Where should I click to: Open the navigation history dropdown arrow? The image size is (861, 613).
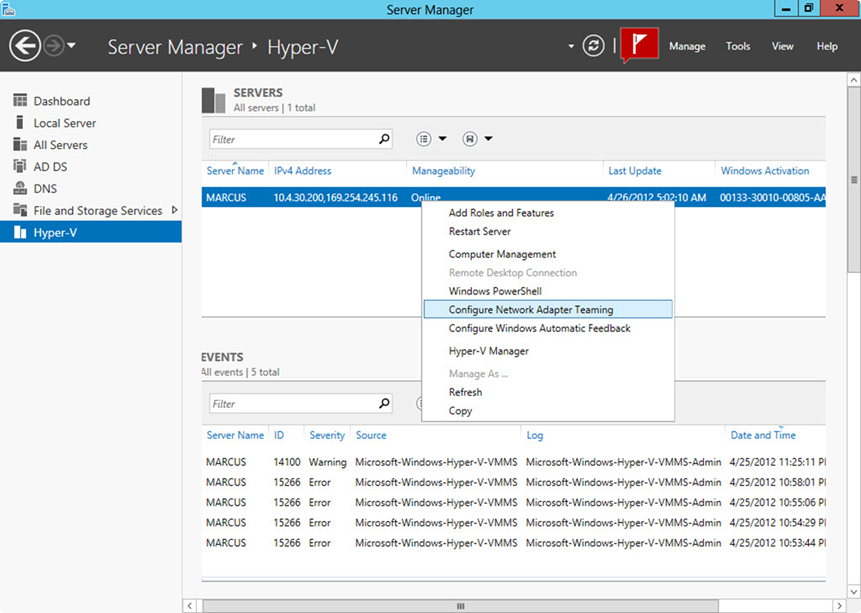pos(71,46)
